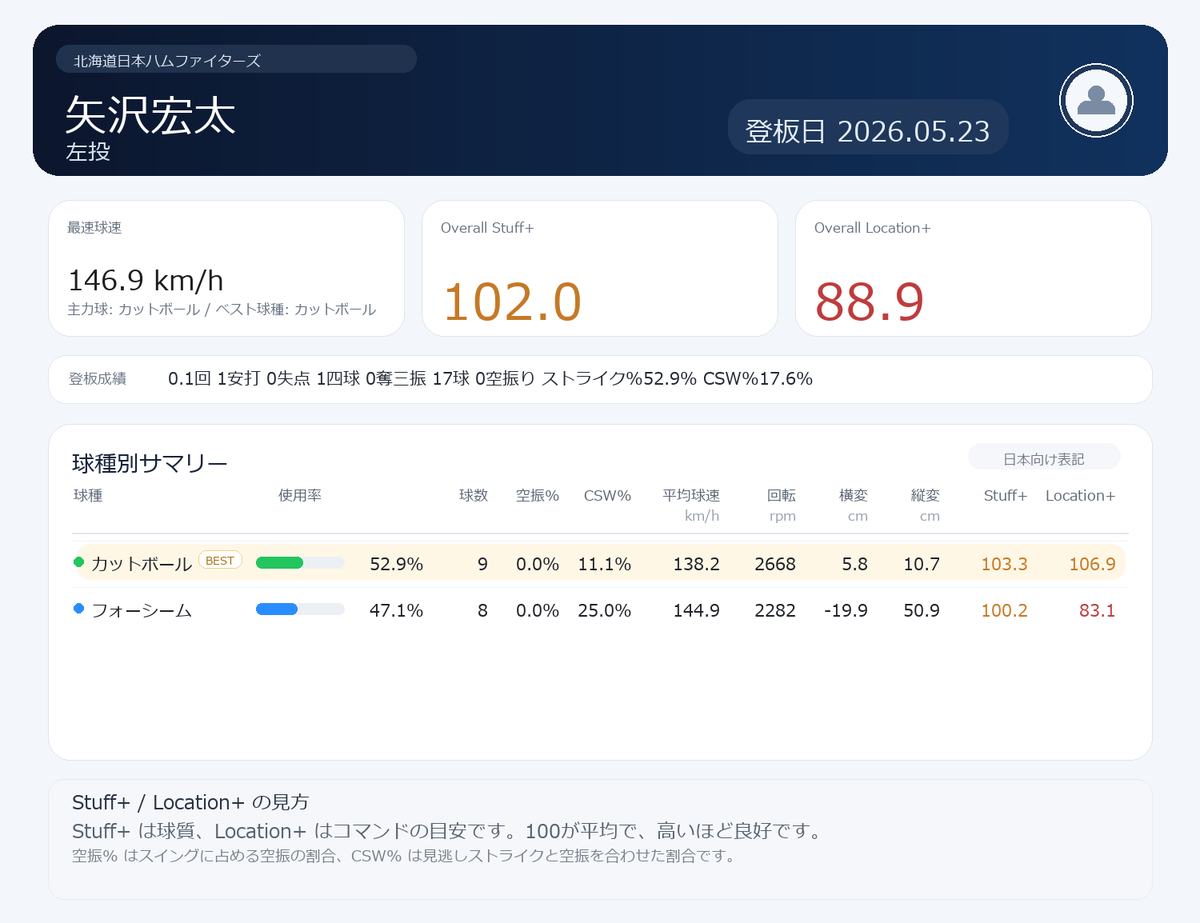Click the 103.3 Stuff+ value

[1004, 564]
